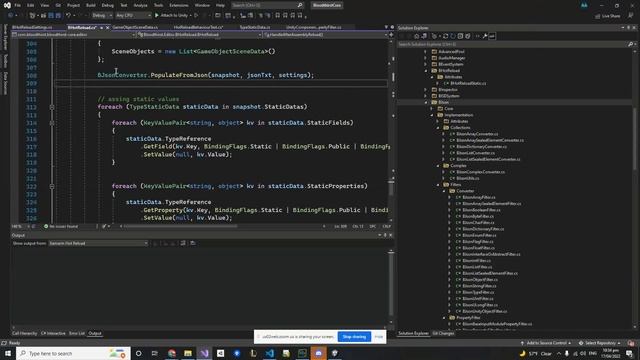
Task: Click the Save All toolbar icon
Action: (58, 16)
